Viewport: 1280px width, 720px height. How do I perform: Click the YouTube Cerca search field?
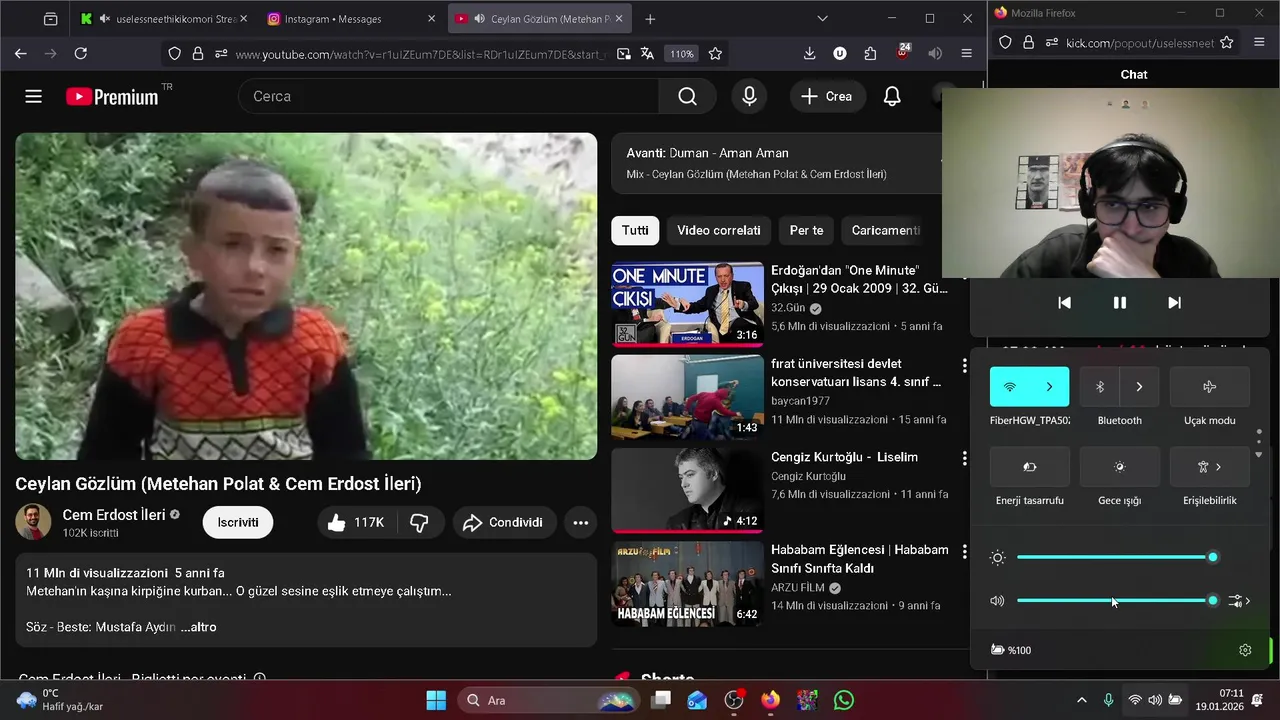448,96
